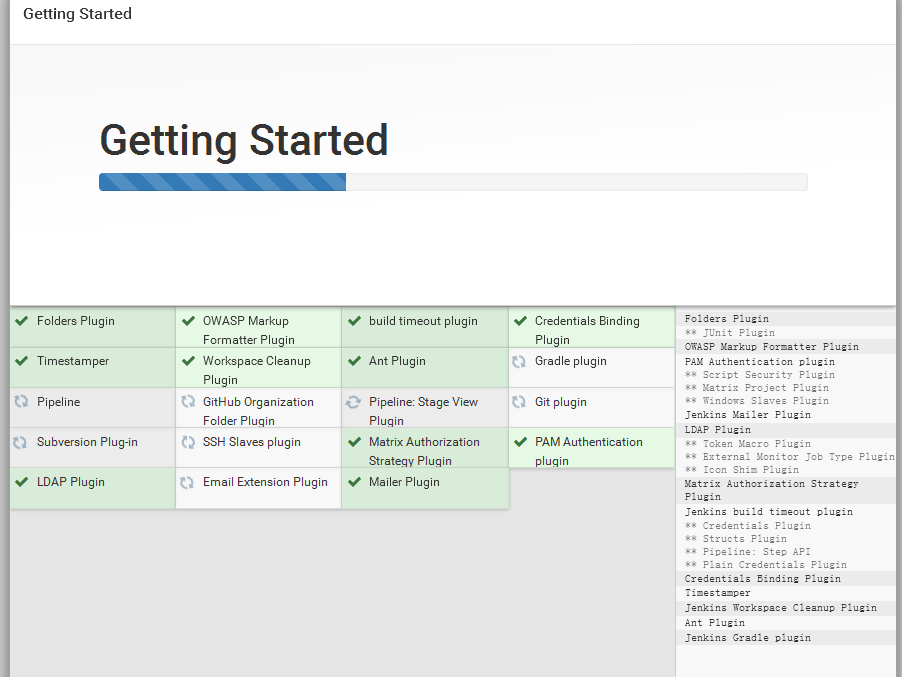Click the checkmark next to OWASP Markup Formatter Plugin
The height and width of the screenshot is (677, 902).
point(188,321)
